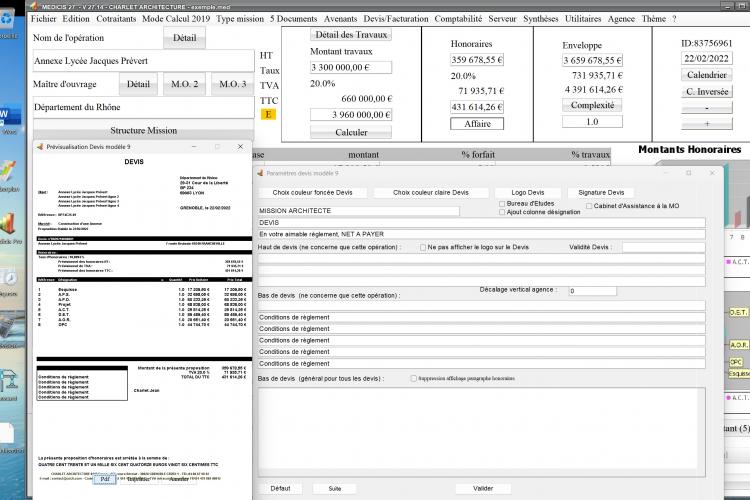Image resolution: width=750 pixels, height=500 pixels.
Task: Click the Calendrier button
Action: [x=706, y=75]
